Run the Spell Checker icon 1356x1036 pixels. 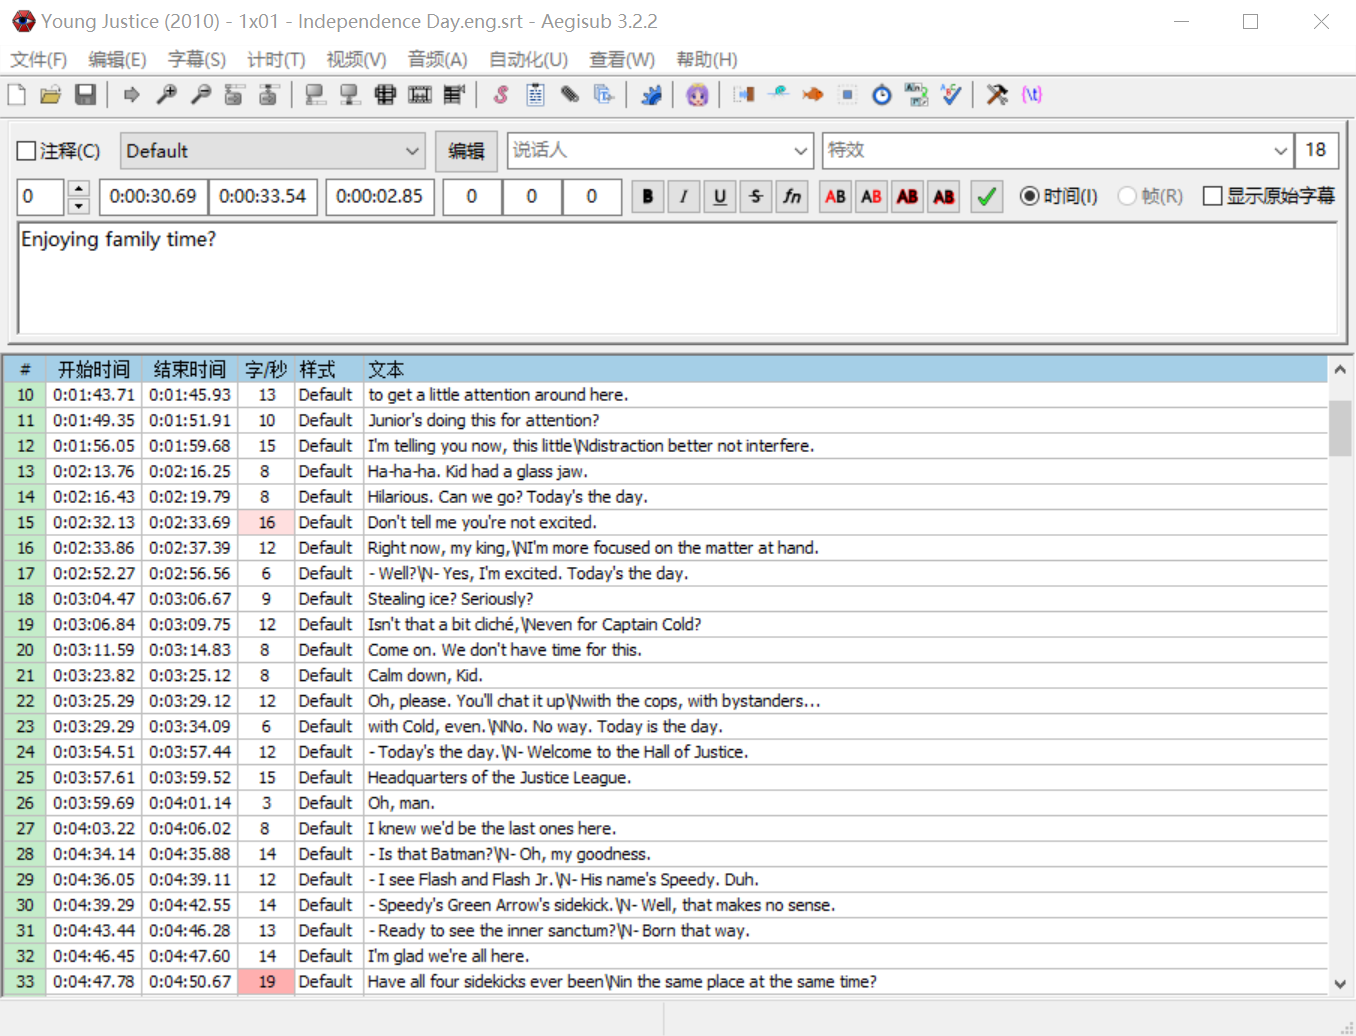pyautogui.click(x=951, y=95)
